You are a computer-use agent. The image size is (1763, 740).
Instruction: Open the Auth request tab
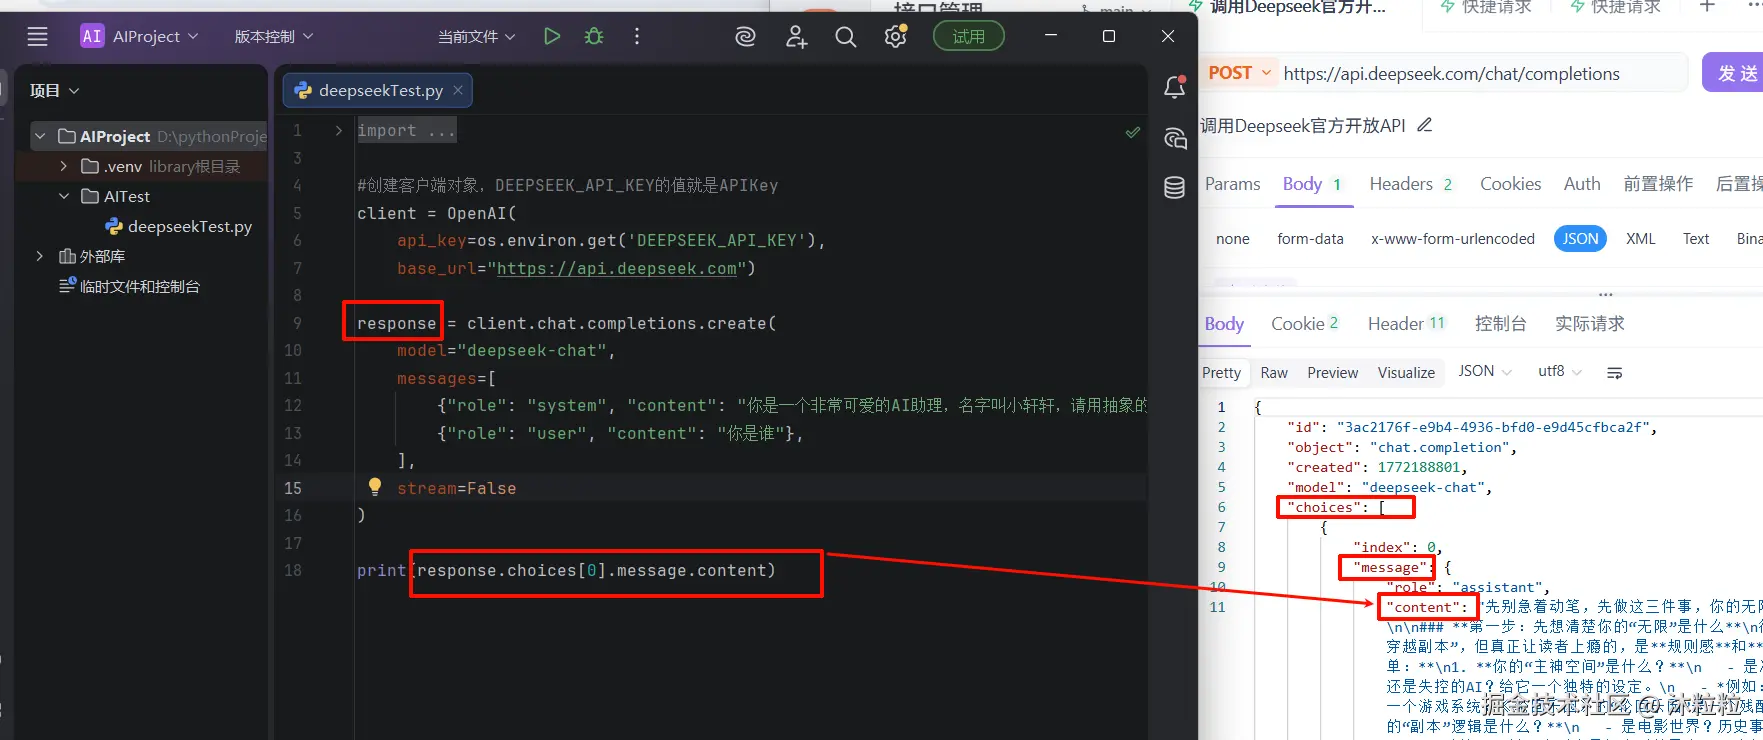pyautogui.click(x=1582, y=184)
